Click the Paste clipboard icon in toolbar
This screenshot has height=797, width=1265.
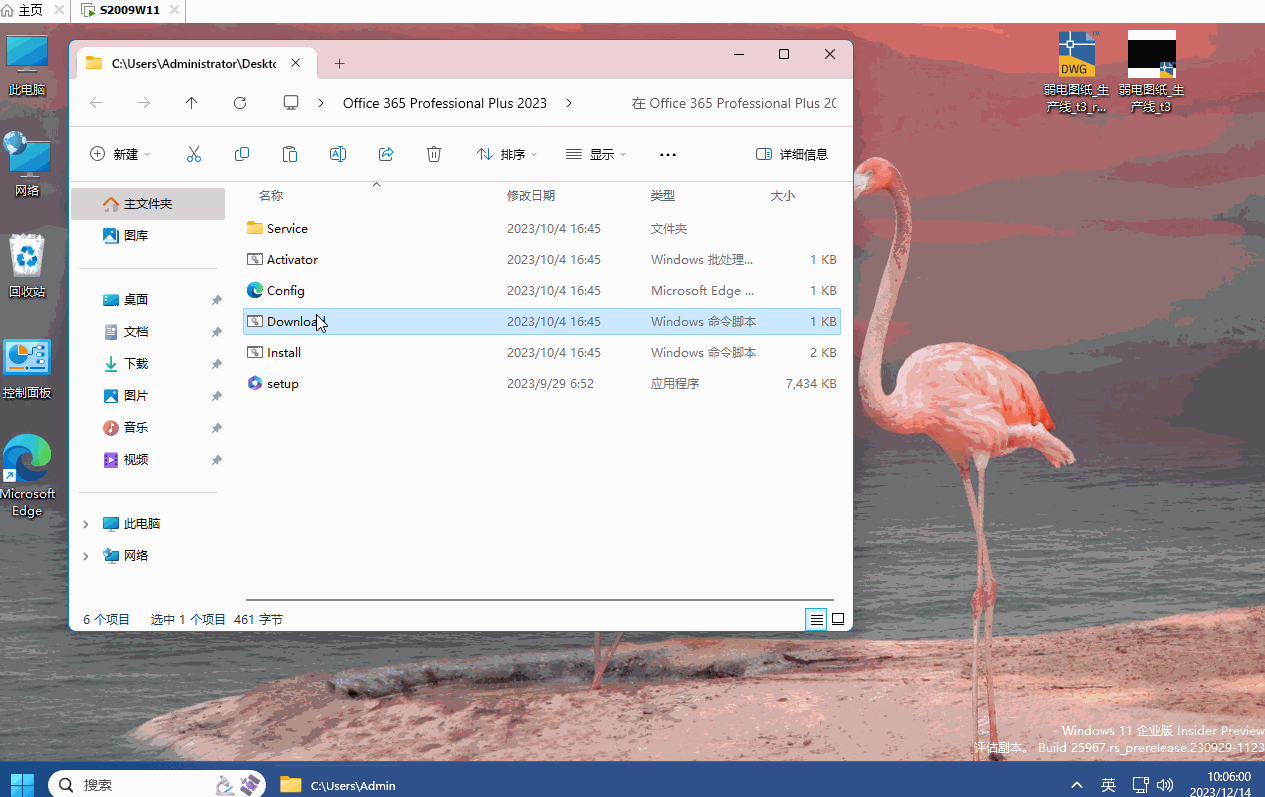(x=290, y=154)
